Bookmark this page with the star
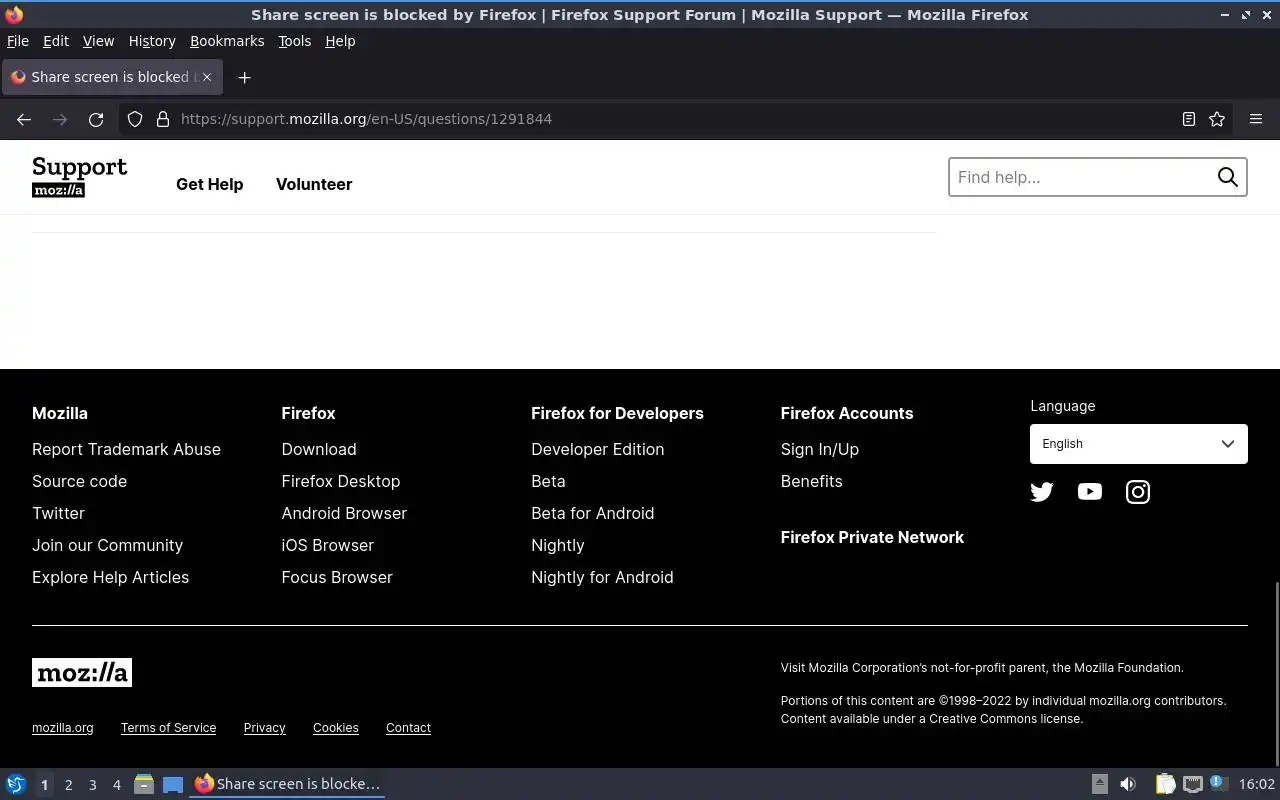Viewport: 1280px width, 800px height. tap(1217, 119)
